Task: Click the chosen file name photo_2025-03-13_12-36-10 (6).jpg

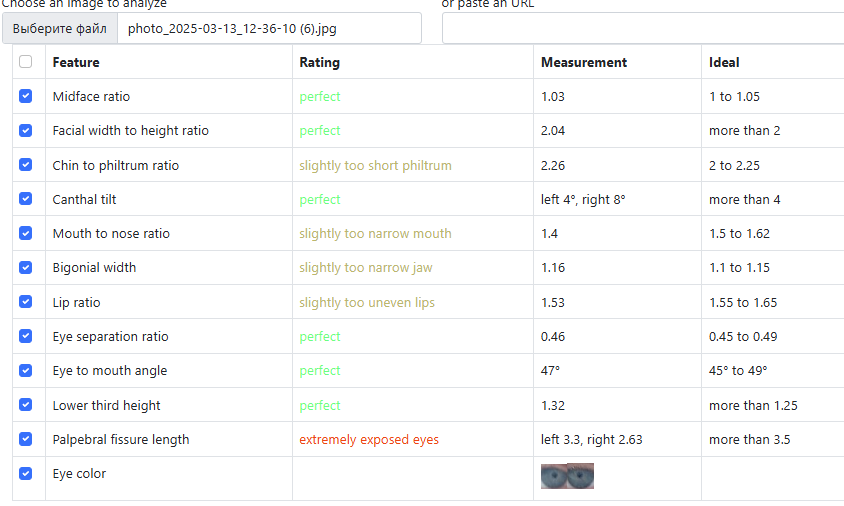Action: click(232, 29)
